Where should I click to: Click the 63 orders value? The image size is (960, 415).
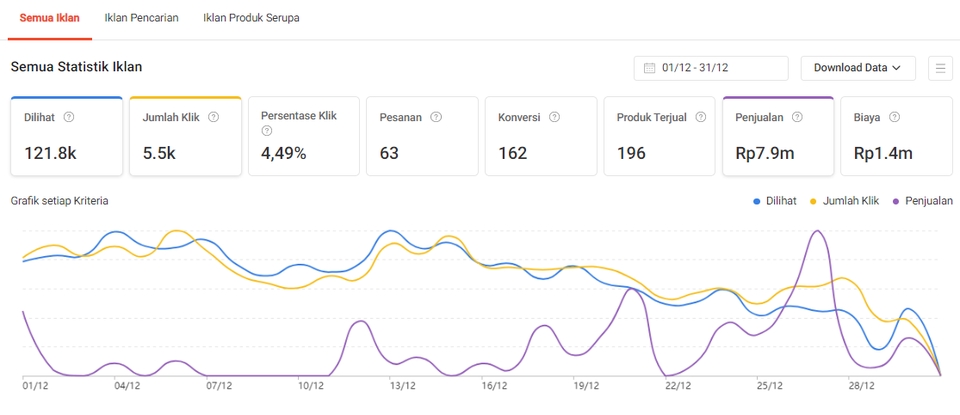(x=389, y=153)
